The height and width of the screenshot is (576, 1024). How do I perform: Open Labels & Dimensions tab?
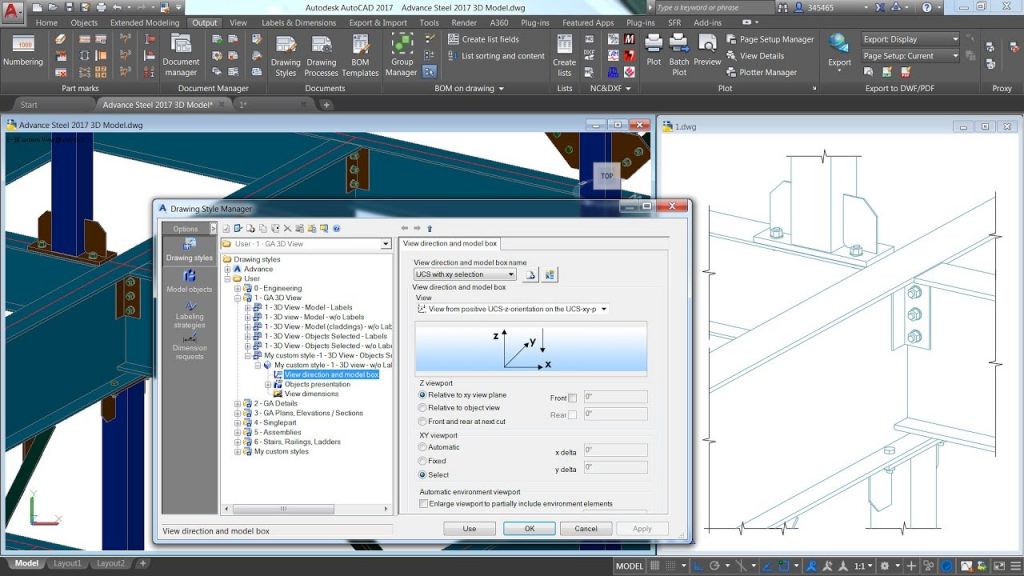point(298,22)
